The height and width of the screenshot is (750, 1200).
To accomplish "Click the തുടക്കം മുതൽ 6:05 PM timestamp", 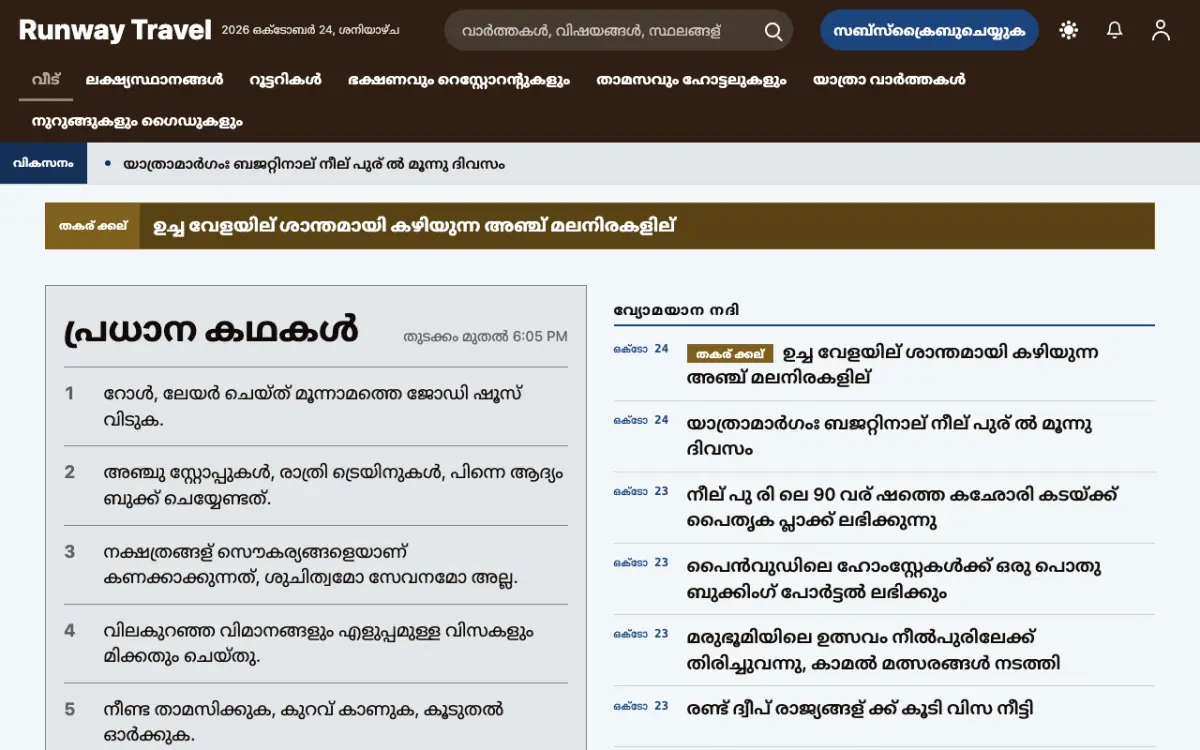I will pyautogui.click(x=485, y=337).
